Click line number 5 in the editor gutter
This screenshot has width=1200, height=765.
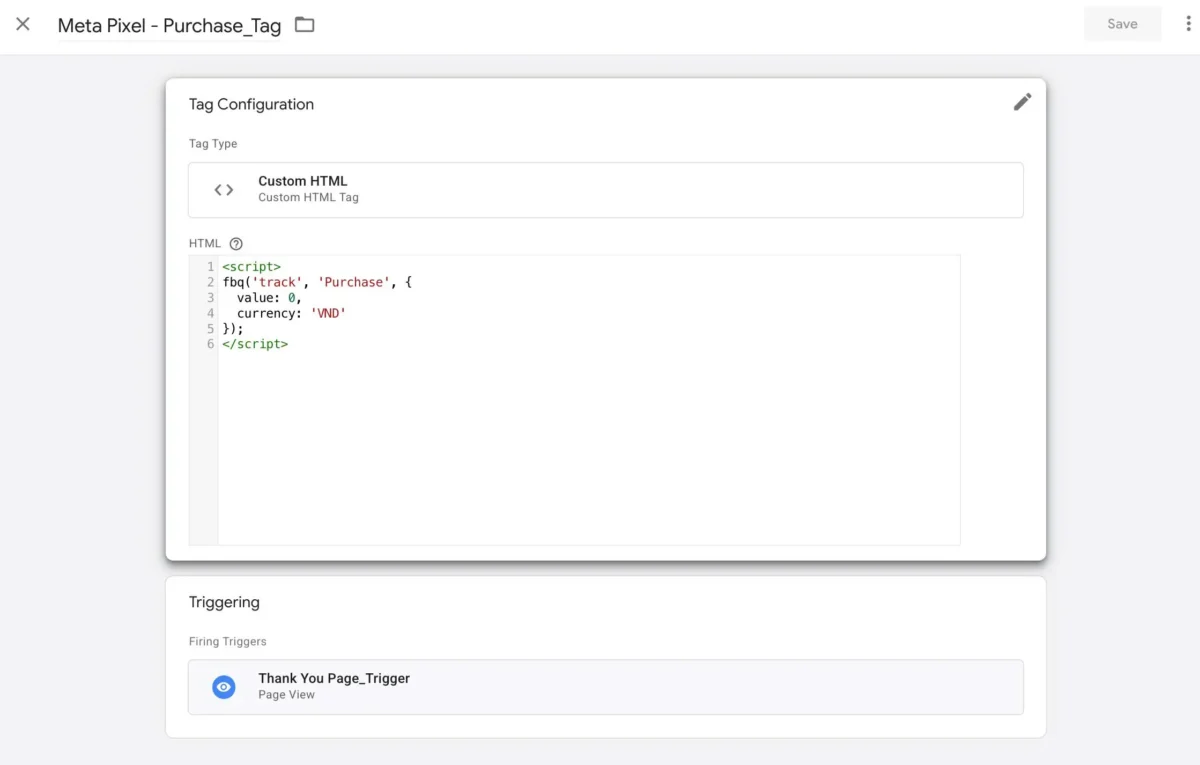210,329
